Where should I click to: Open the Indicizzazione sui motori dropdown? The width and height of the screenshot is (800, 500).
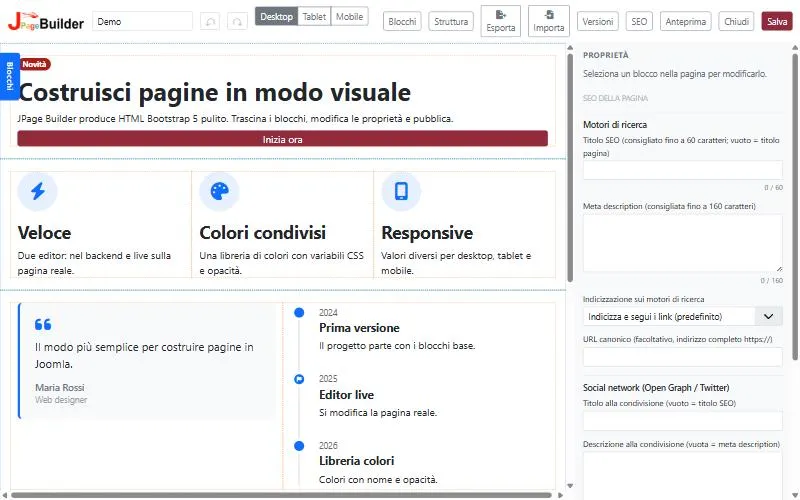(x=683, y=316)
